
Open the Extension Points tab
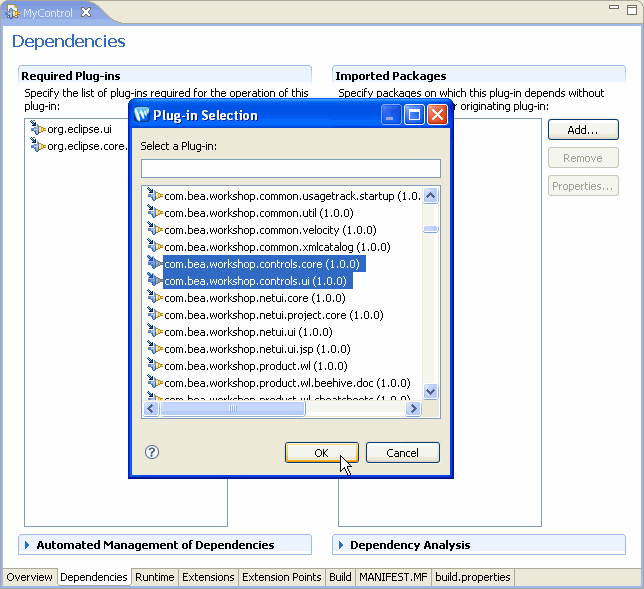pos(282,577)
